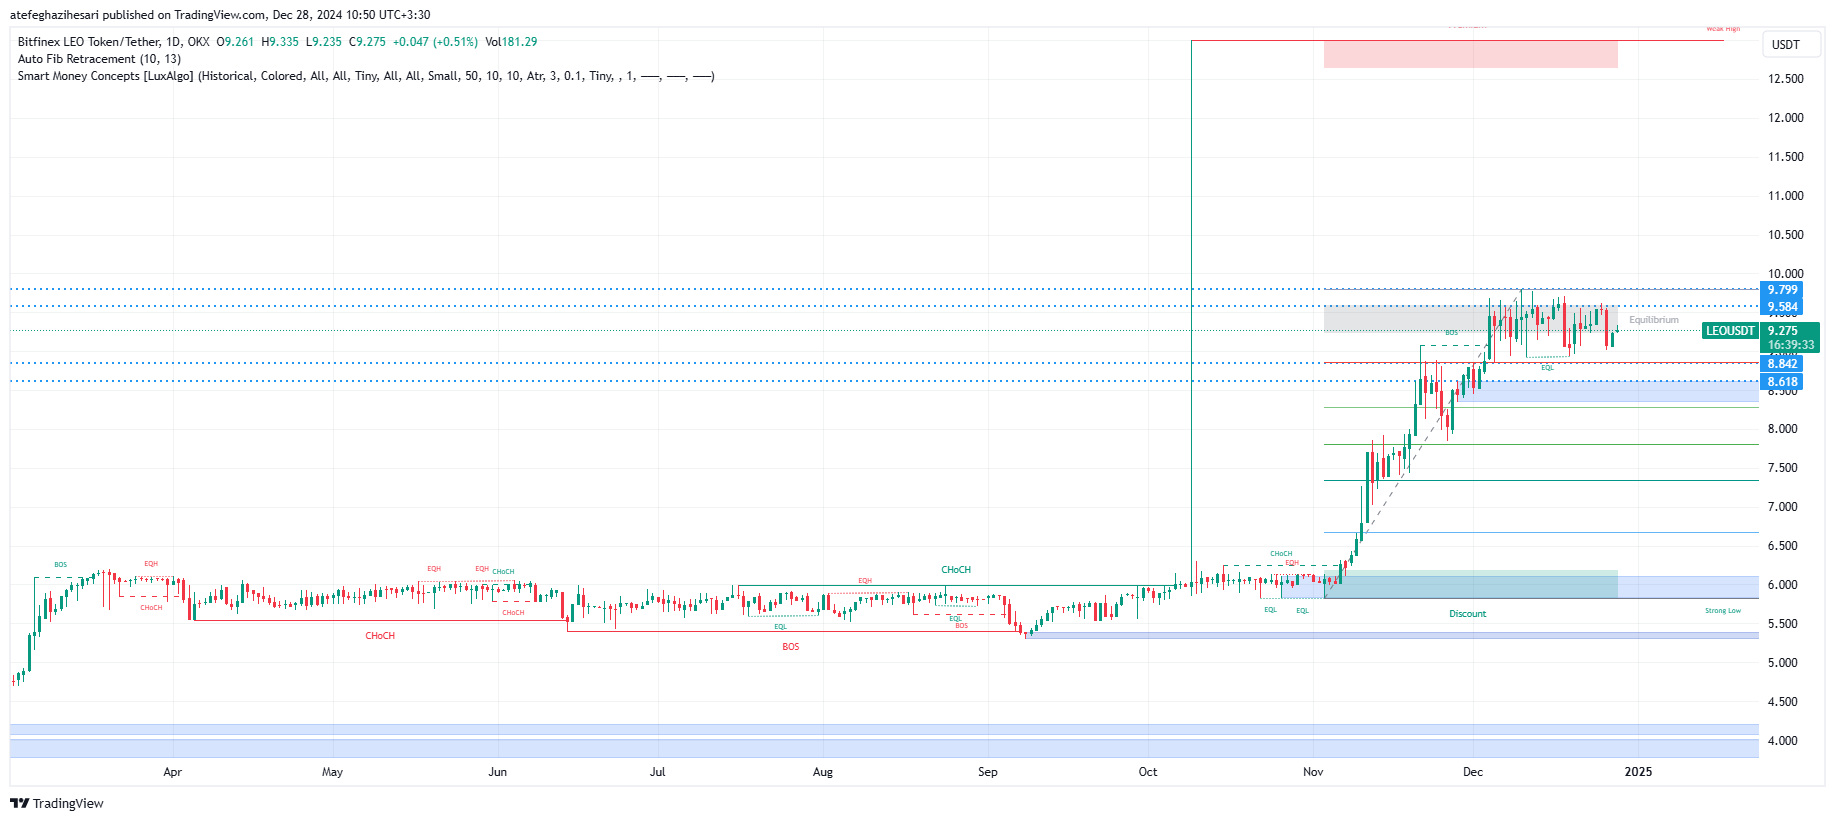Click the 12.500 price axis value
The height and width of the screenshot is (821, 1835).
click(1786, 79)
